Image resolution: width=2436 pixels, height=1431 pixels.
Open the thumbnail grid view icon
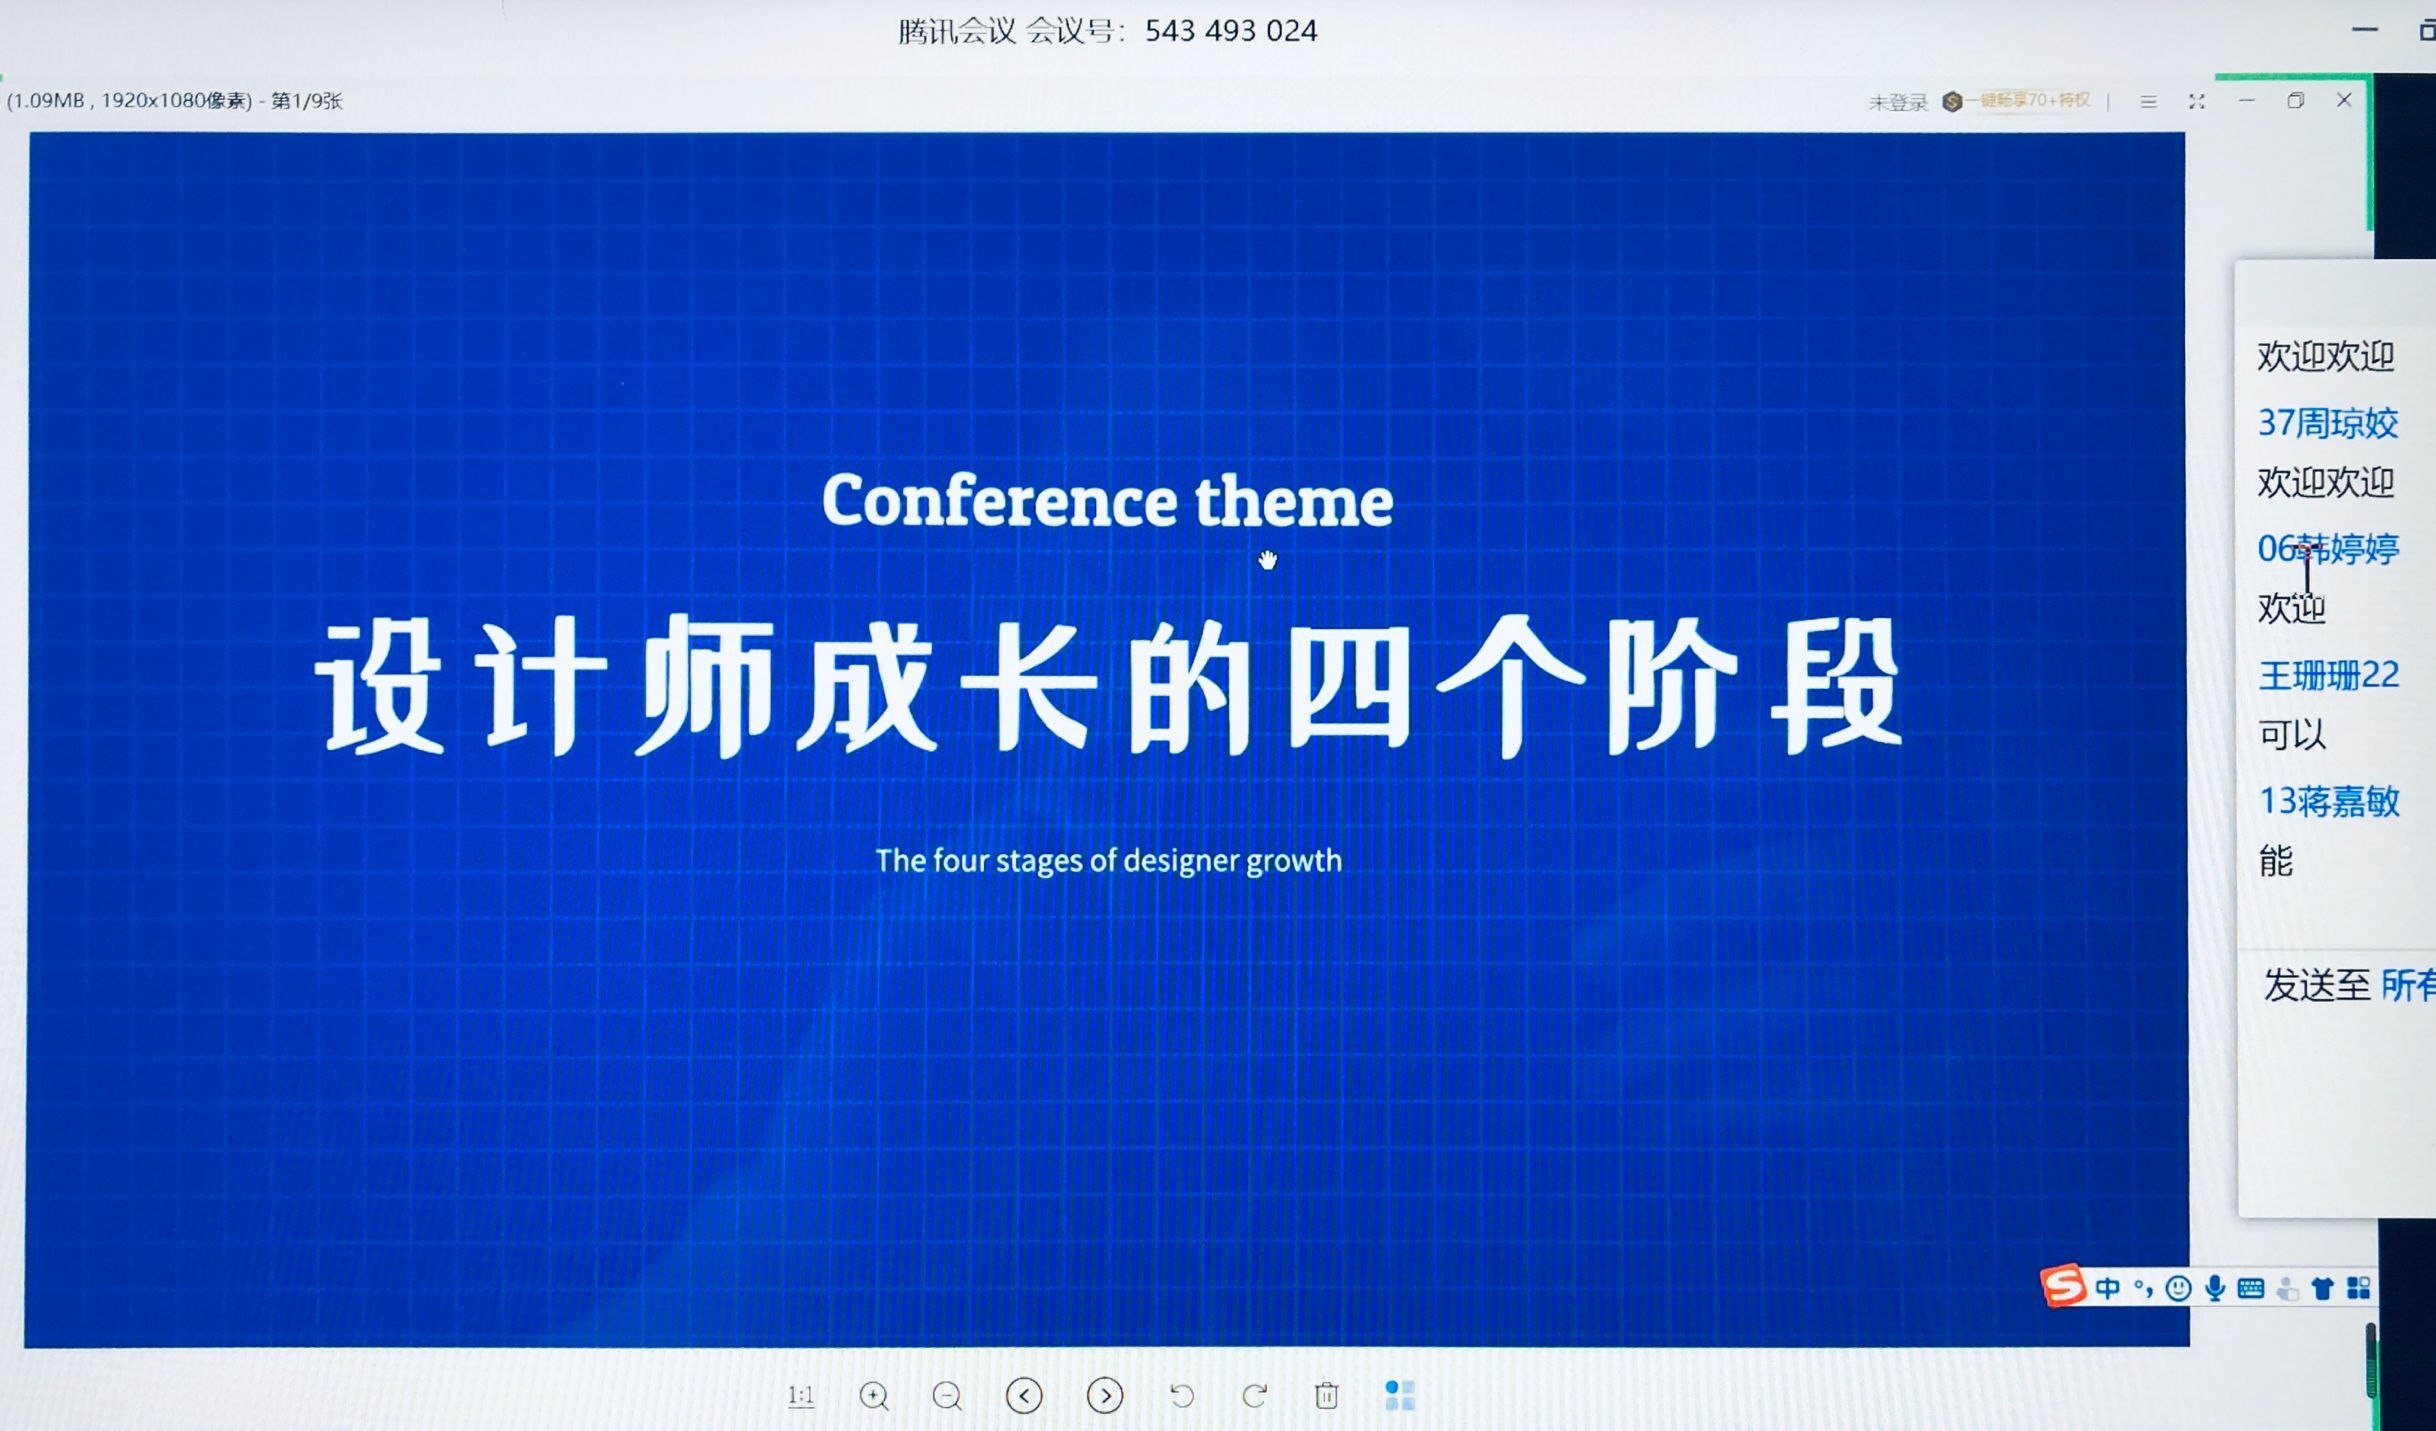pos(1400,1395)
